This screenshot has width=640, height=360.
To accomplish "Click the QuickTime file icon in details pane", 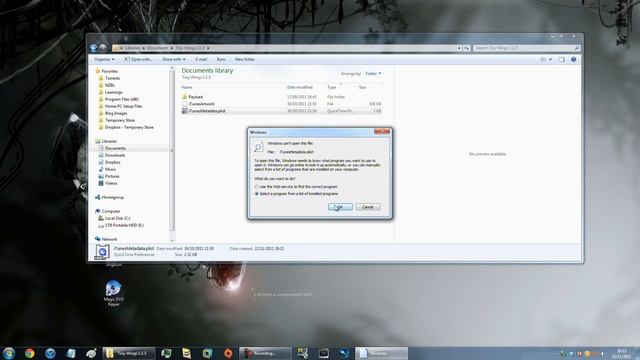I will pyautogui.click(x=102, y=252).
